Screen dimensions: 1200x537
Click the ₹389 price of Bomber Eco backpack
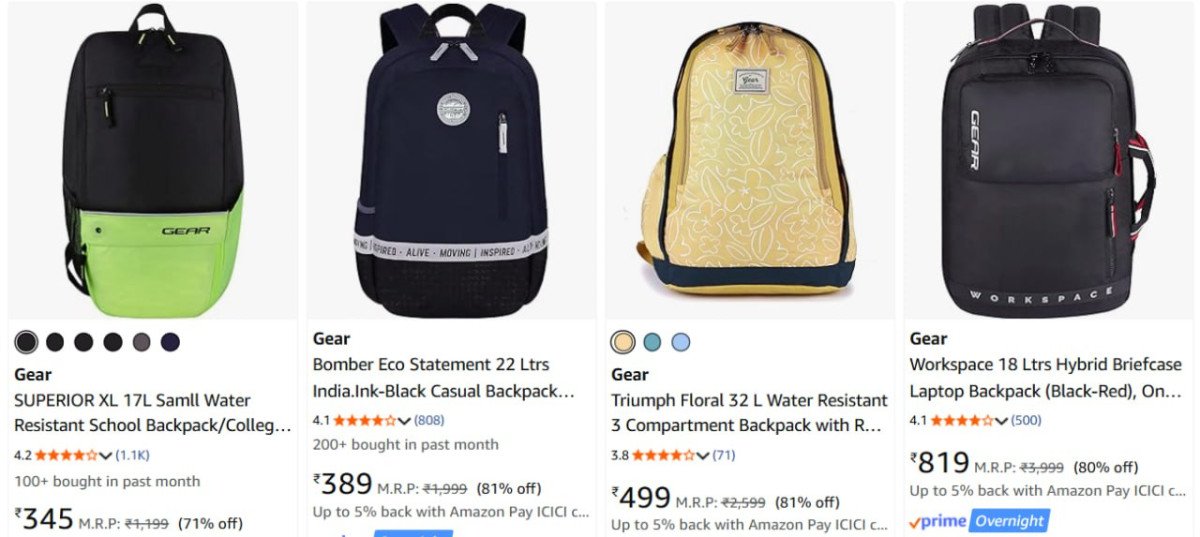click(343, 485)
